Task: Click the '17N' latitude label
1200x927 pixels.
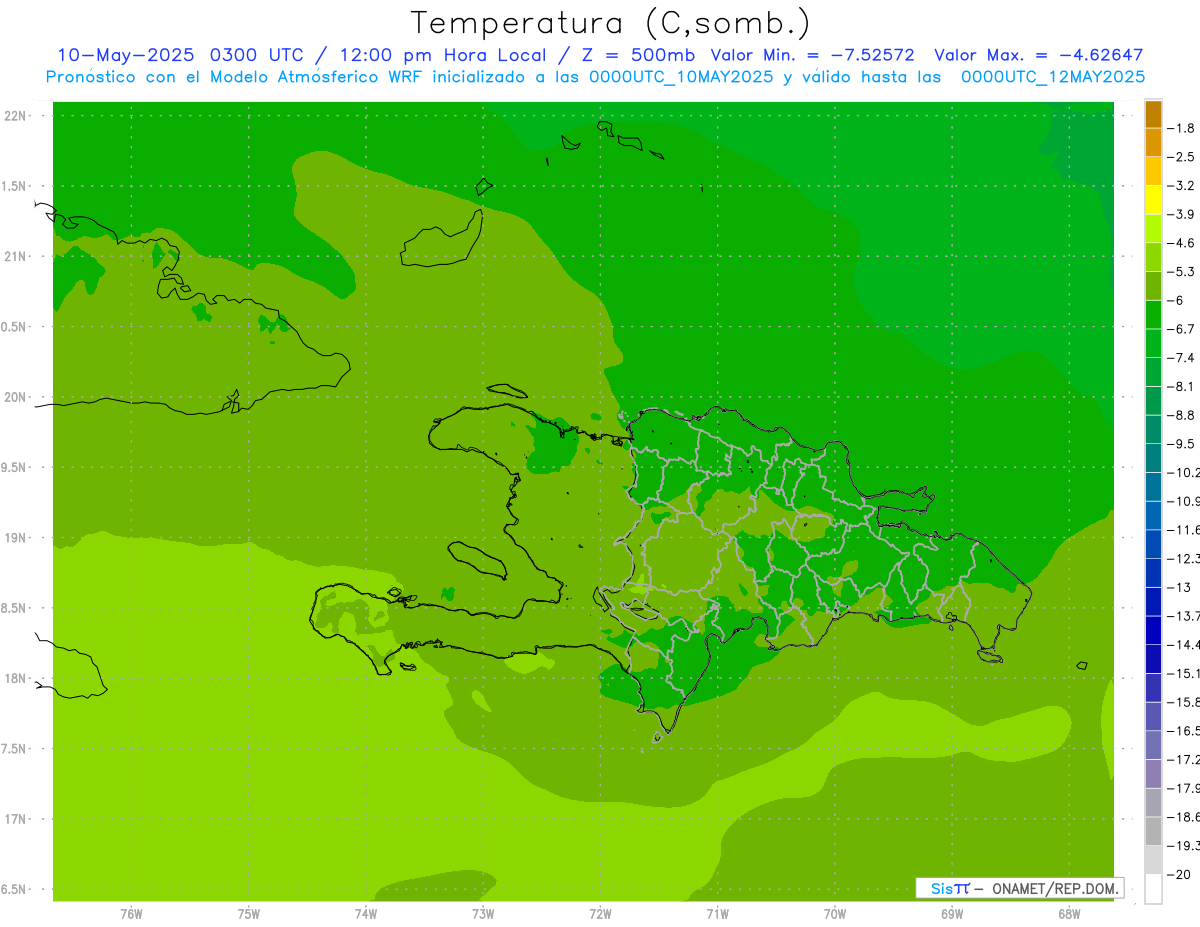Action: click(16, 819)
